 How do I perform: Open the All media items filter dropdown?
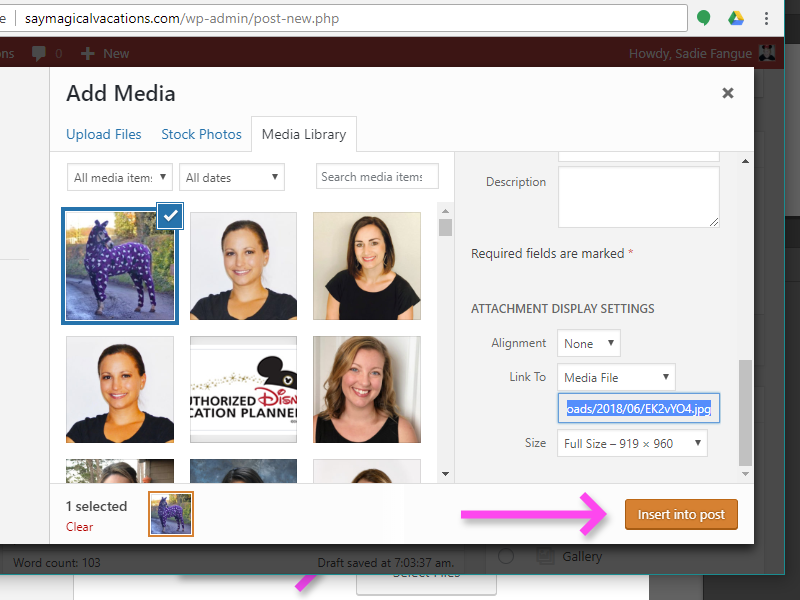(120, 177)
